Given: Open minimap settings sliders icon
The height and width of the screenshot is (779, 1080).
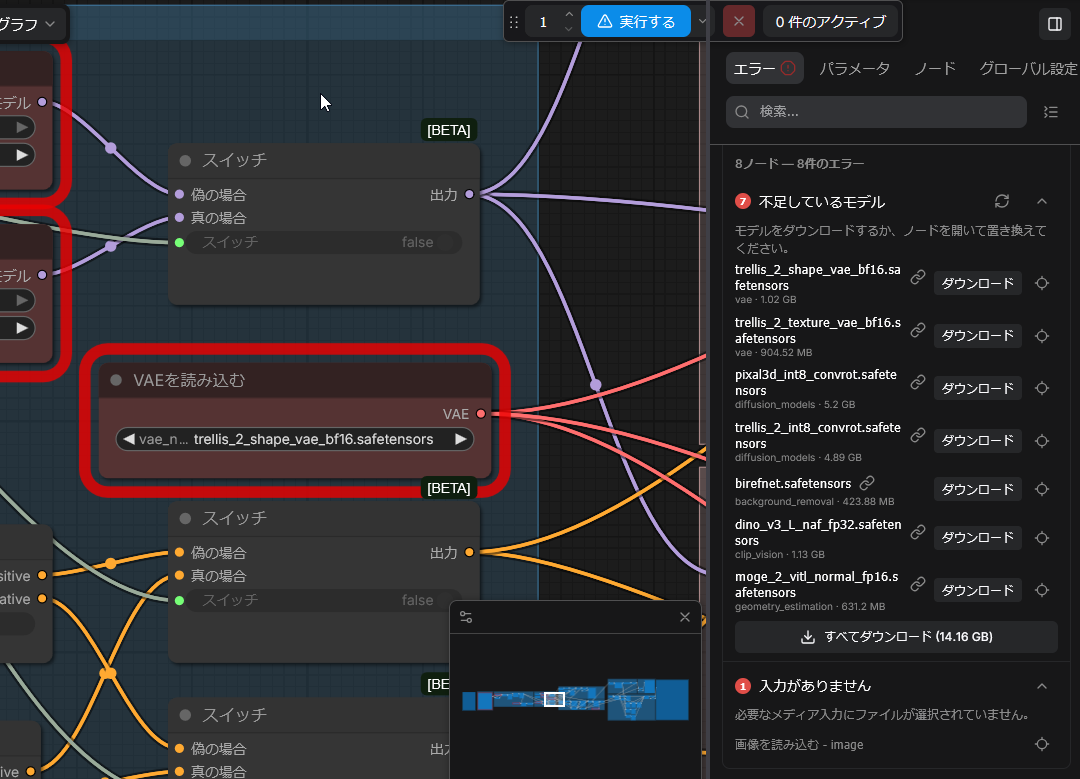Looking at the screenshot, I should pyautogui.click(x=466, y=617).
